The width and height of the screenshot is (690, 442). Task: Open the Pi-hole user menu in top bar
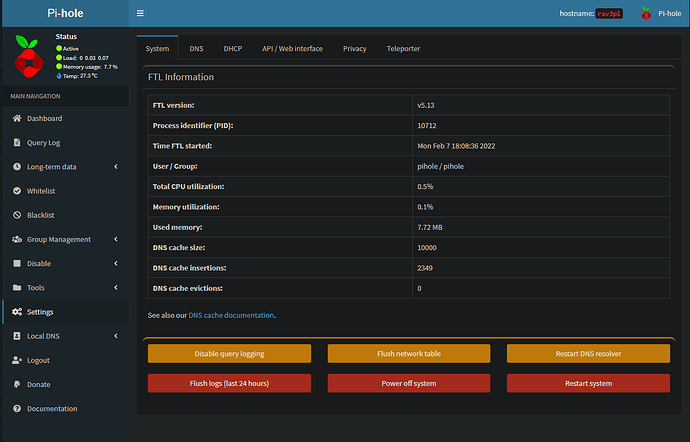click(x=661, y=14)
